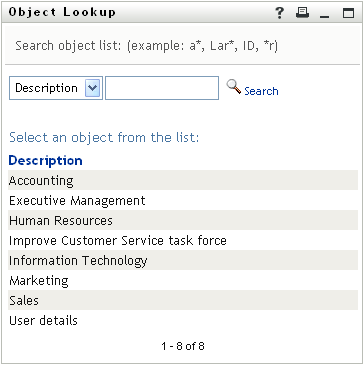Pick Improve Customer Service task force

(x=183, y=240)
